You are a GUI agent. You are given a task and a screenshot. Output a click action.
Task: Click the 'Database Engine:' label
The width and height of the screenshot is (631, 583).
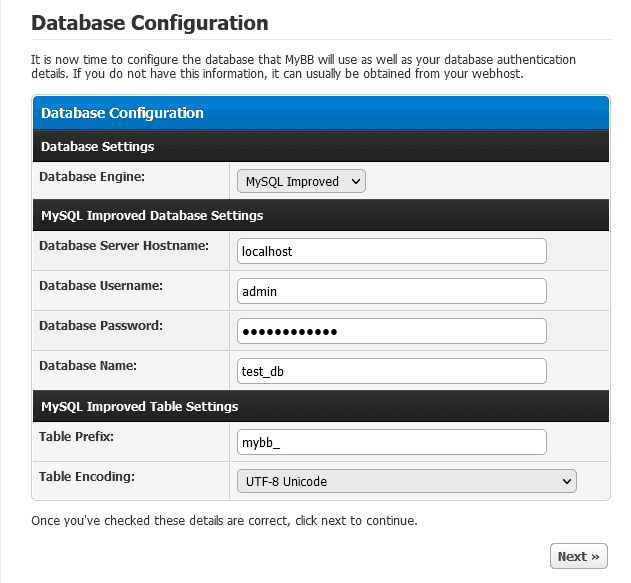tap(92, 177)
